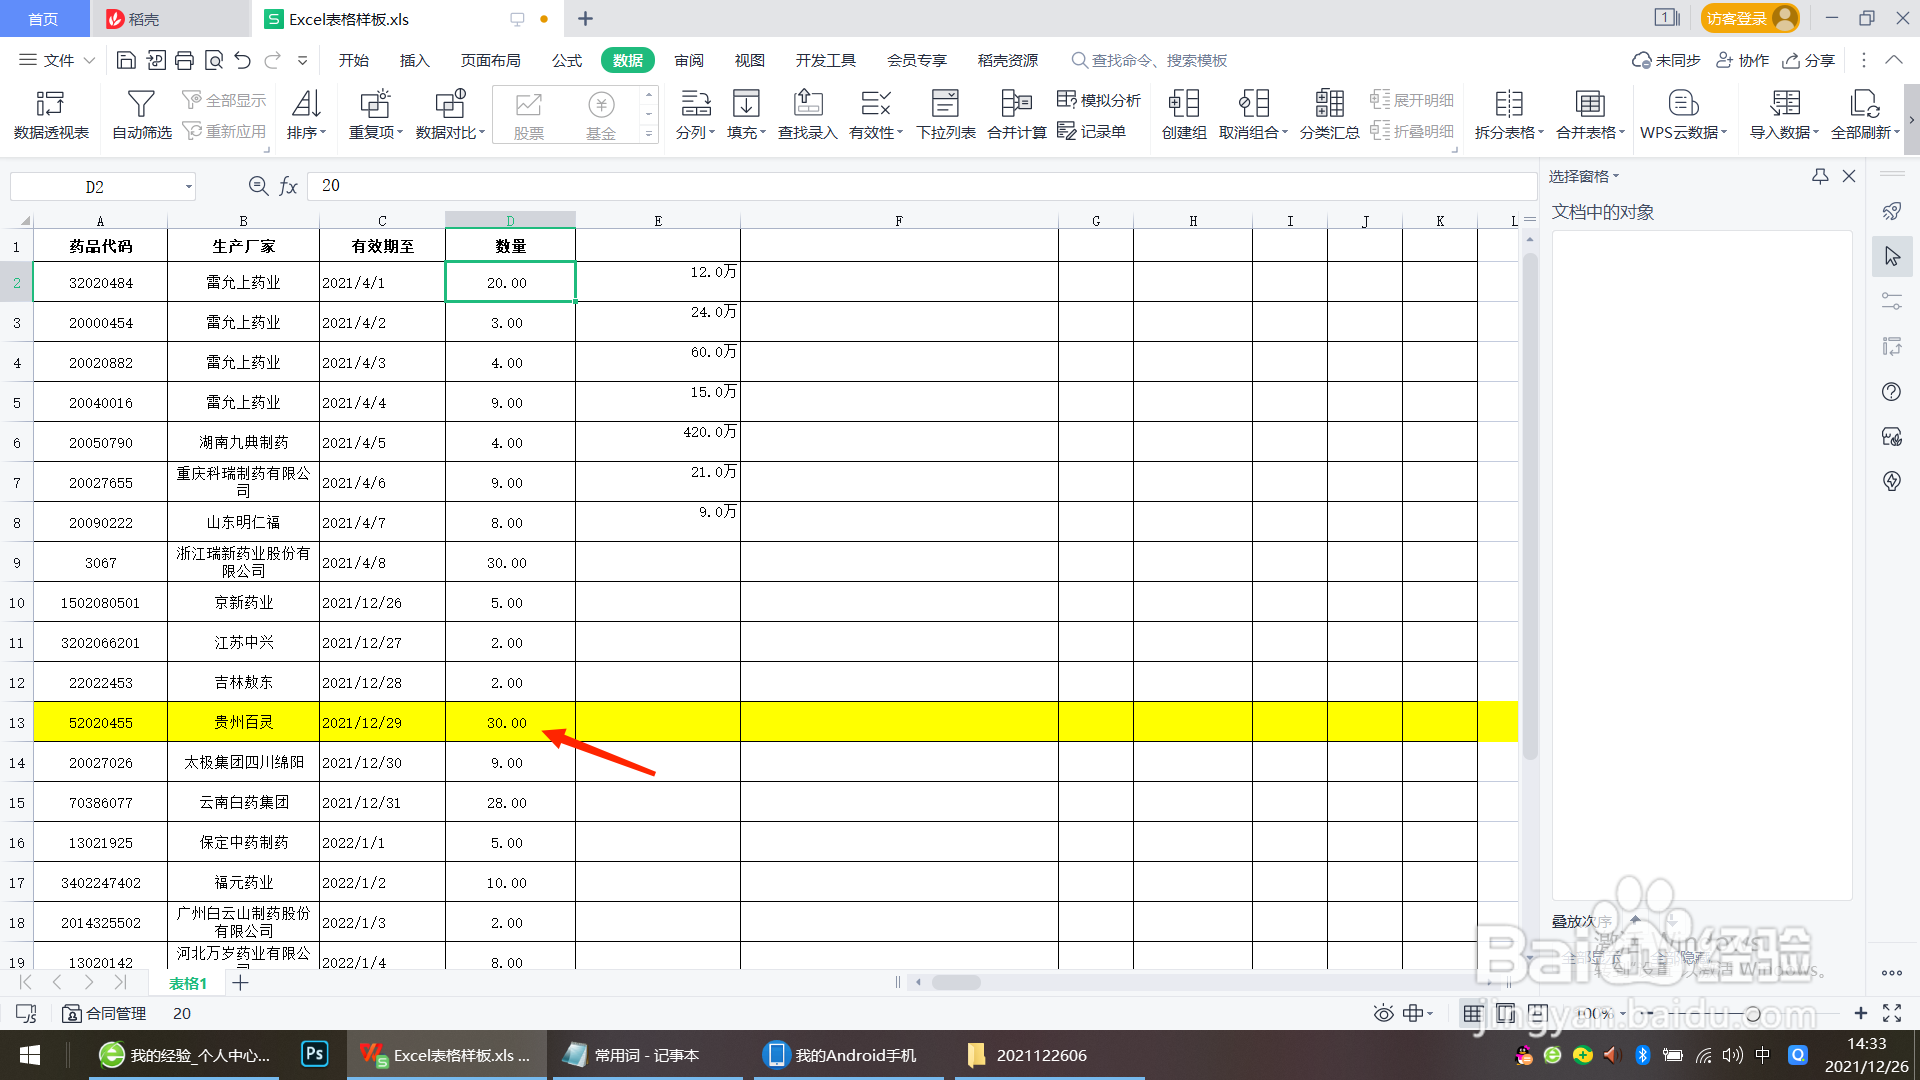Viewport: 1920px width, 1080px height.
Task: Switch to the Formulas (公式) ribbon tab
Action: click(566, 60)
